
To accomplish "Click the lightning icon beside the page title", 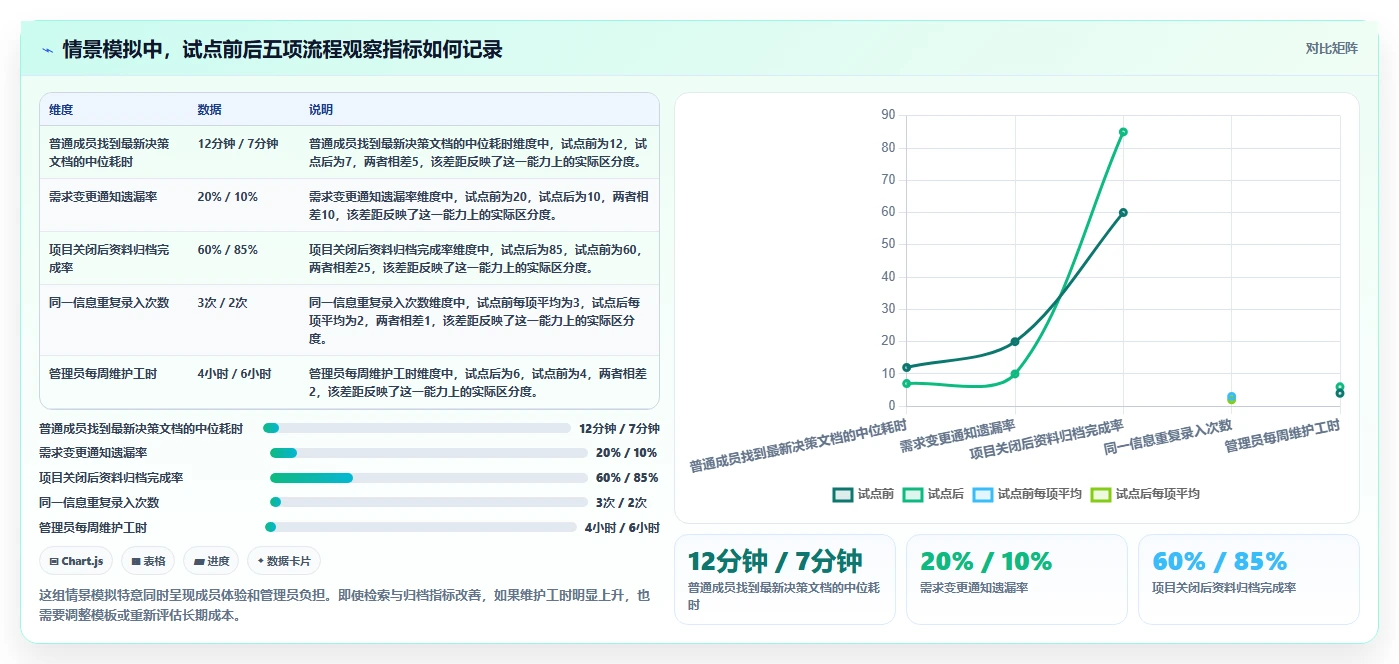I will point(48,50).
